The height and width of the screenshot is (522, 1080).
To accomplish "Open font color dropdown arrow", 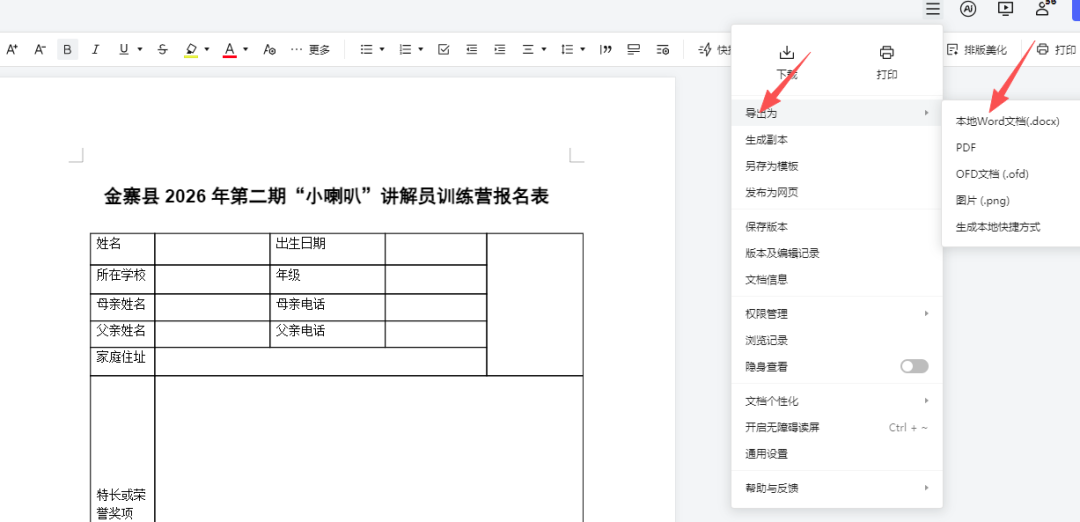I will [x=246, y=50].
